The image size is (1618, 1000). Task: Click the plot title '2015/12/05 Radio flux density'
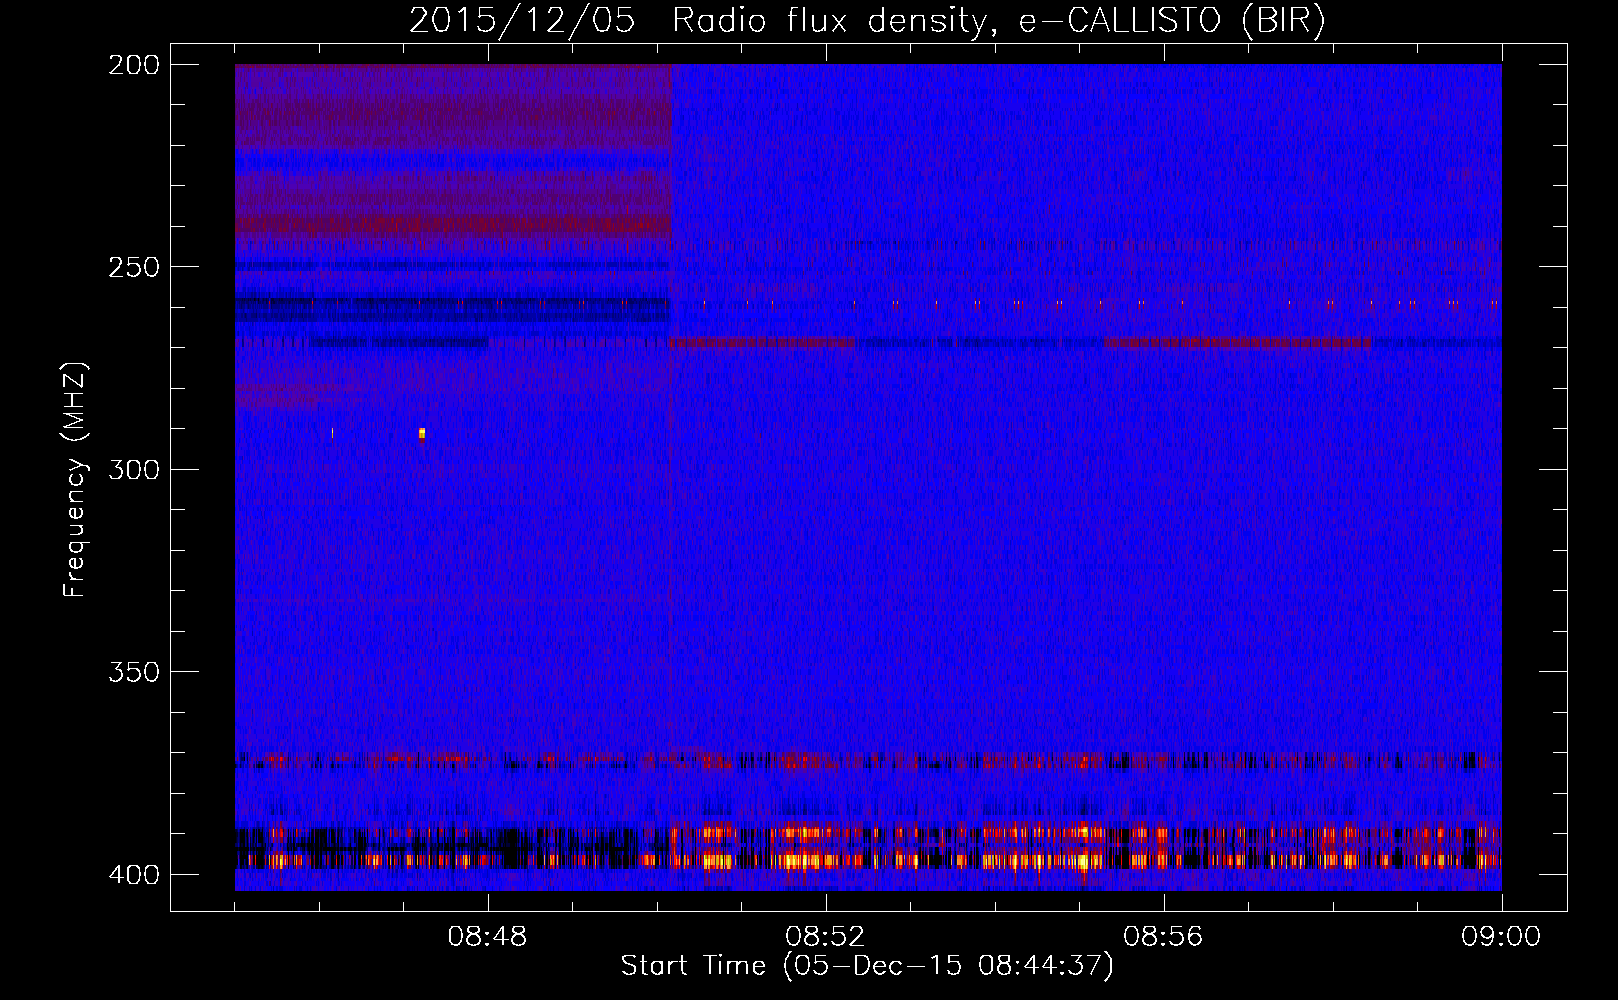click(x=867, y=20)
